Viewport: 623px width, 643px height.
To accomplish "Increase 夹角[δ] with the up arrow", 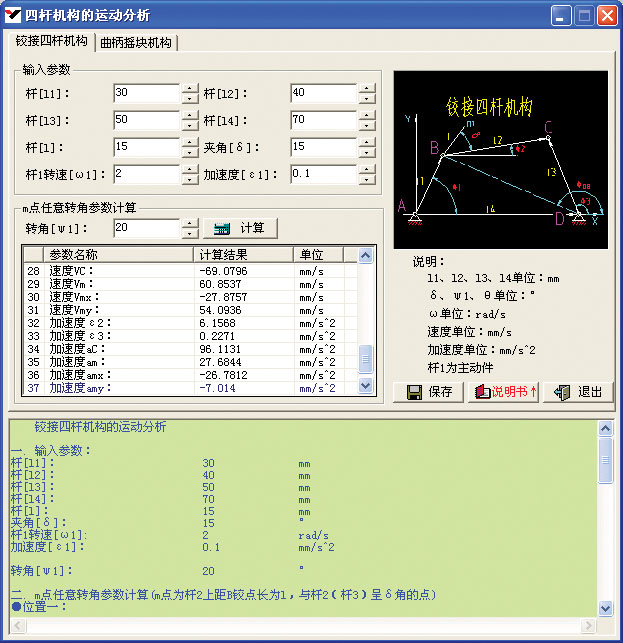I will pyautogui.click(x=367, y=142).
